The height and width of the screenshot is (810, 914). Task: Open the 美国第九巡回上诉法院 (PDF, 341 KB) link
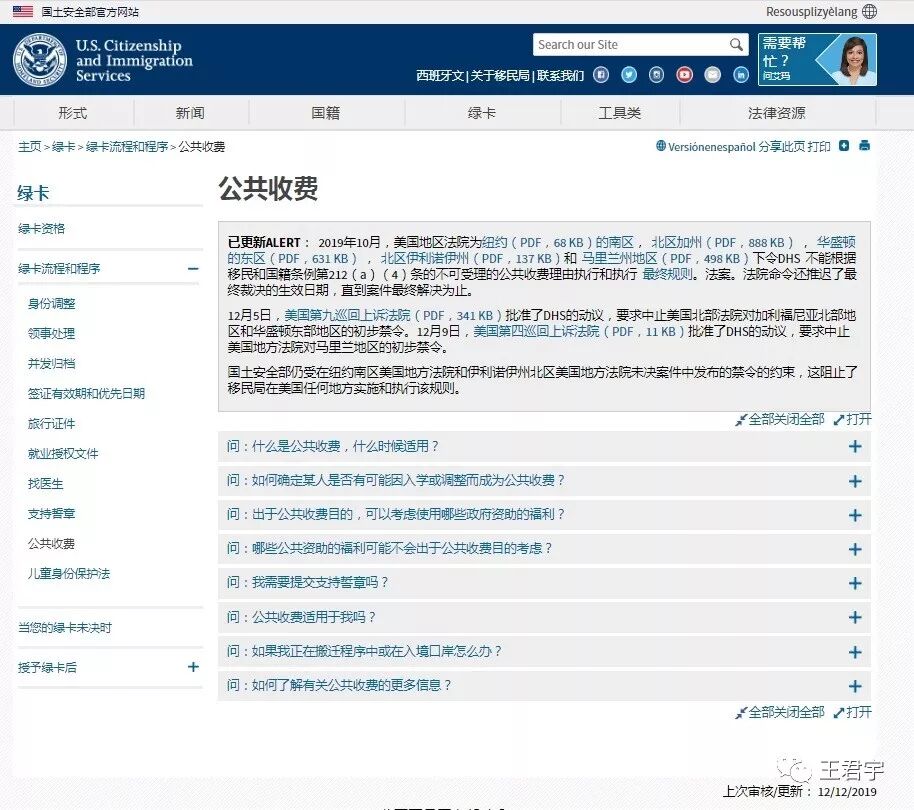pos(393,315)
